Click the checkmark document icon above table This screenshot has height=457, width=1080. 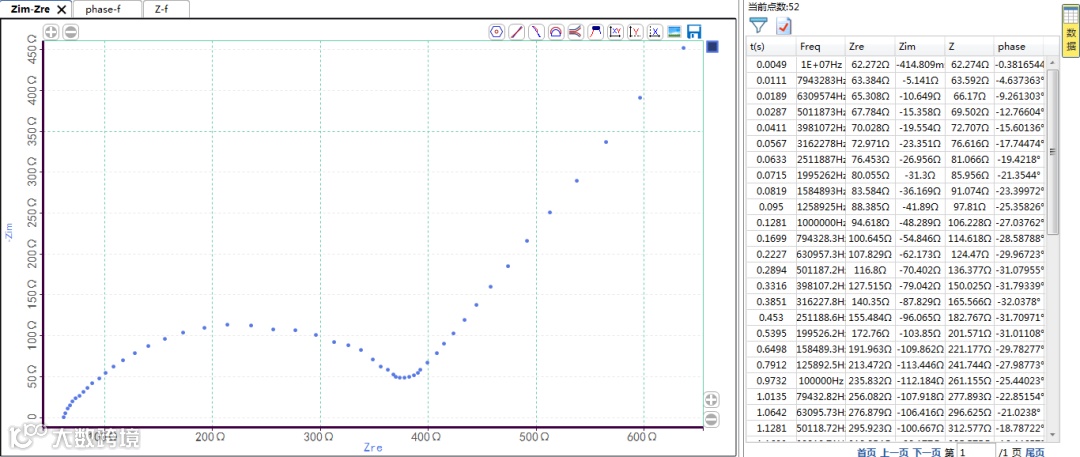point(783,25)
